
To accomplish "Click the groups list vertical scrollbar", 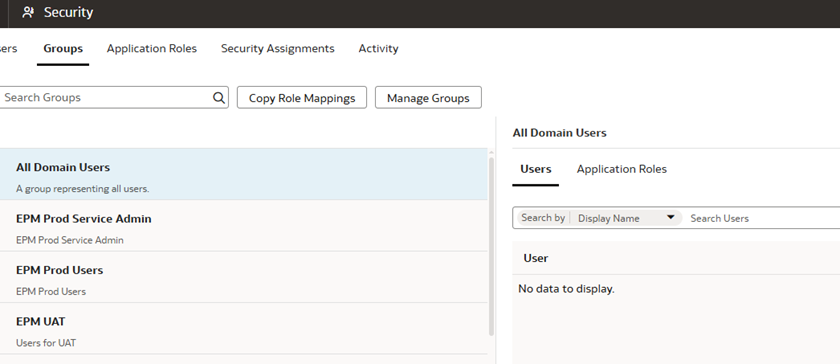I will coord(491,247).
